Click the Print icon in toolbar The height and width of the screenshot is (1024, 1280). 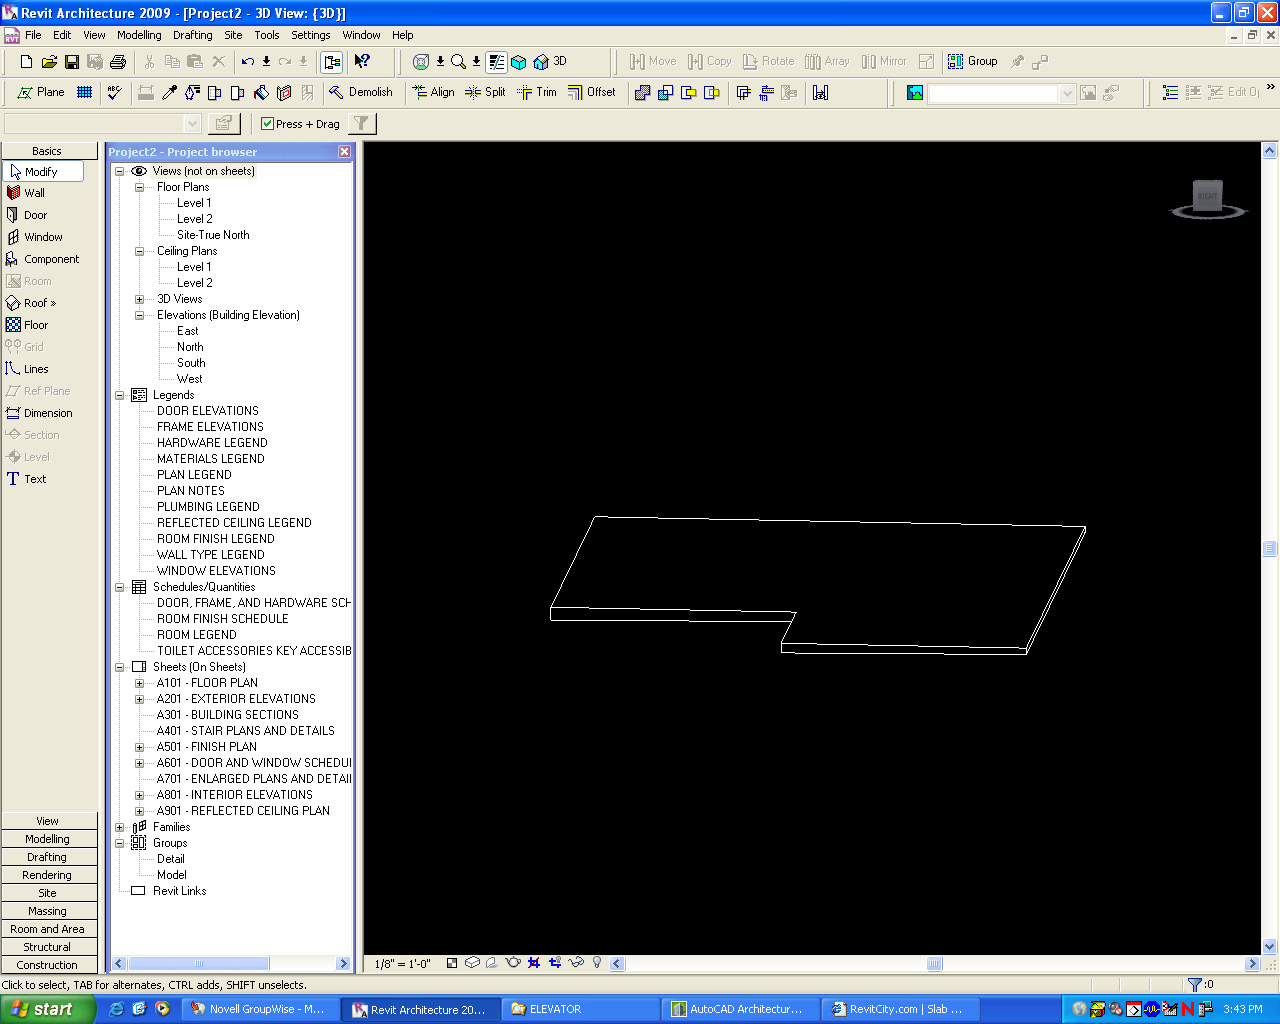118,62
